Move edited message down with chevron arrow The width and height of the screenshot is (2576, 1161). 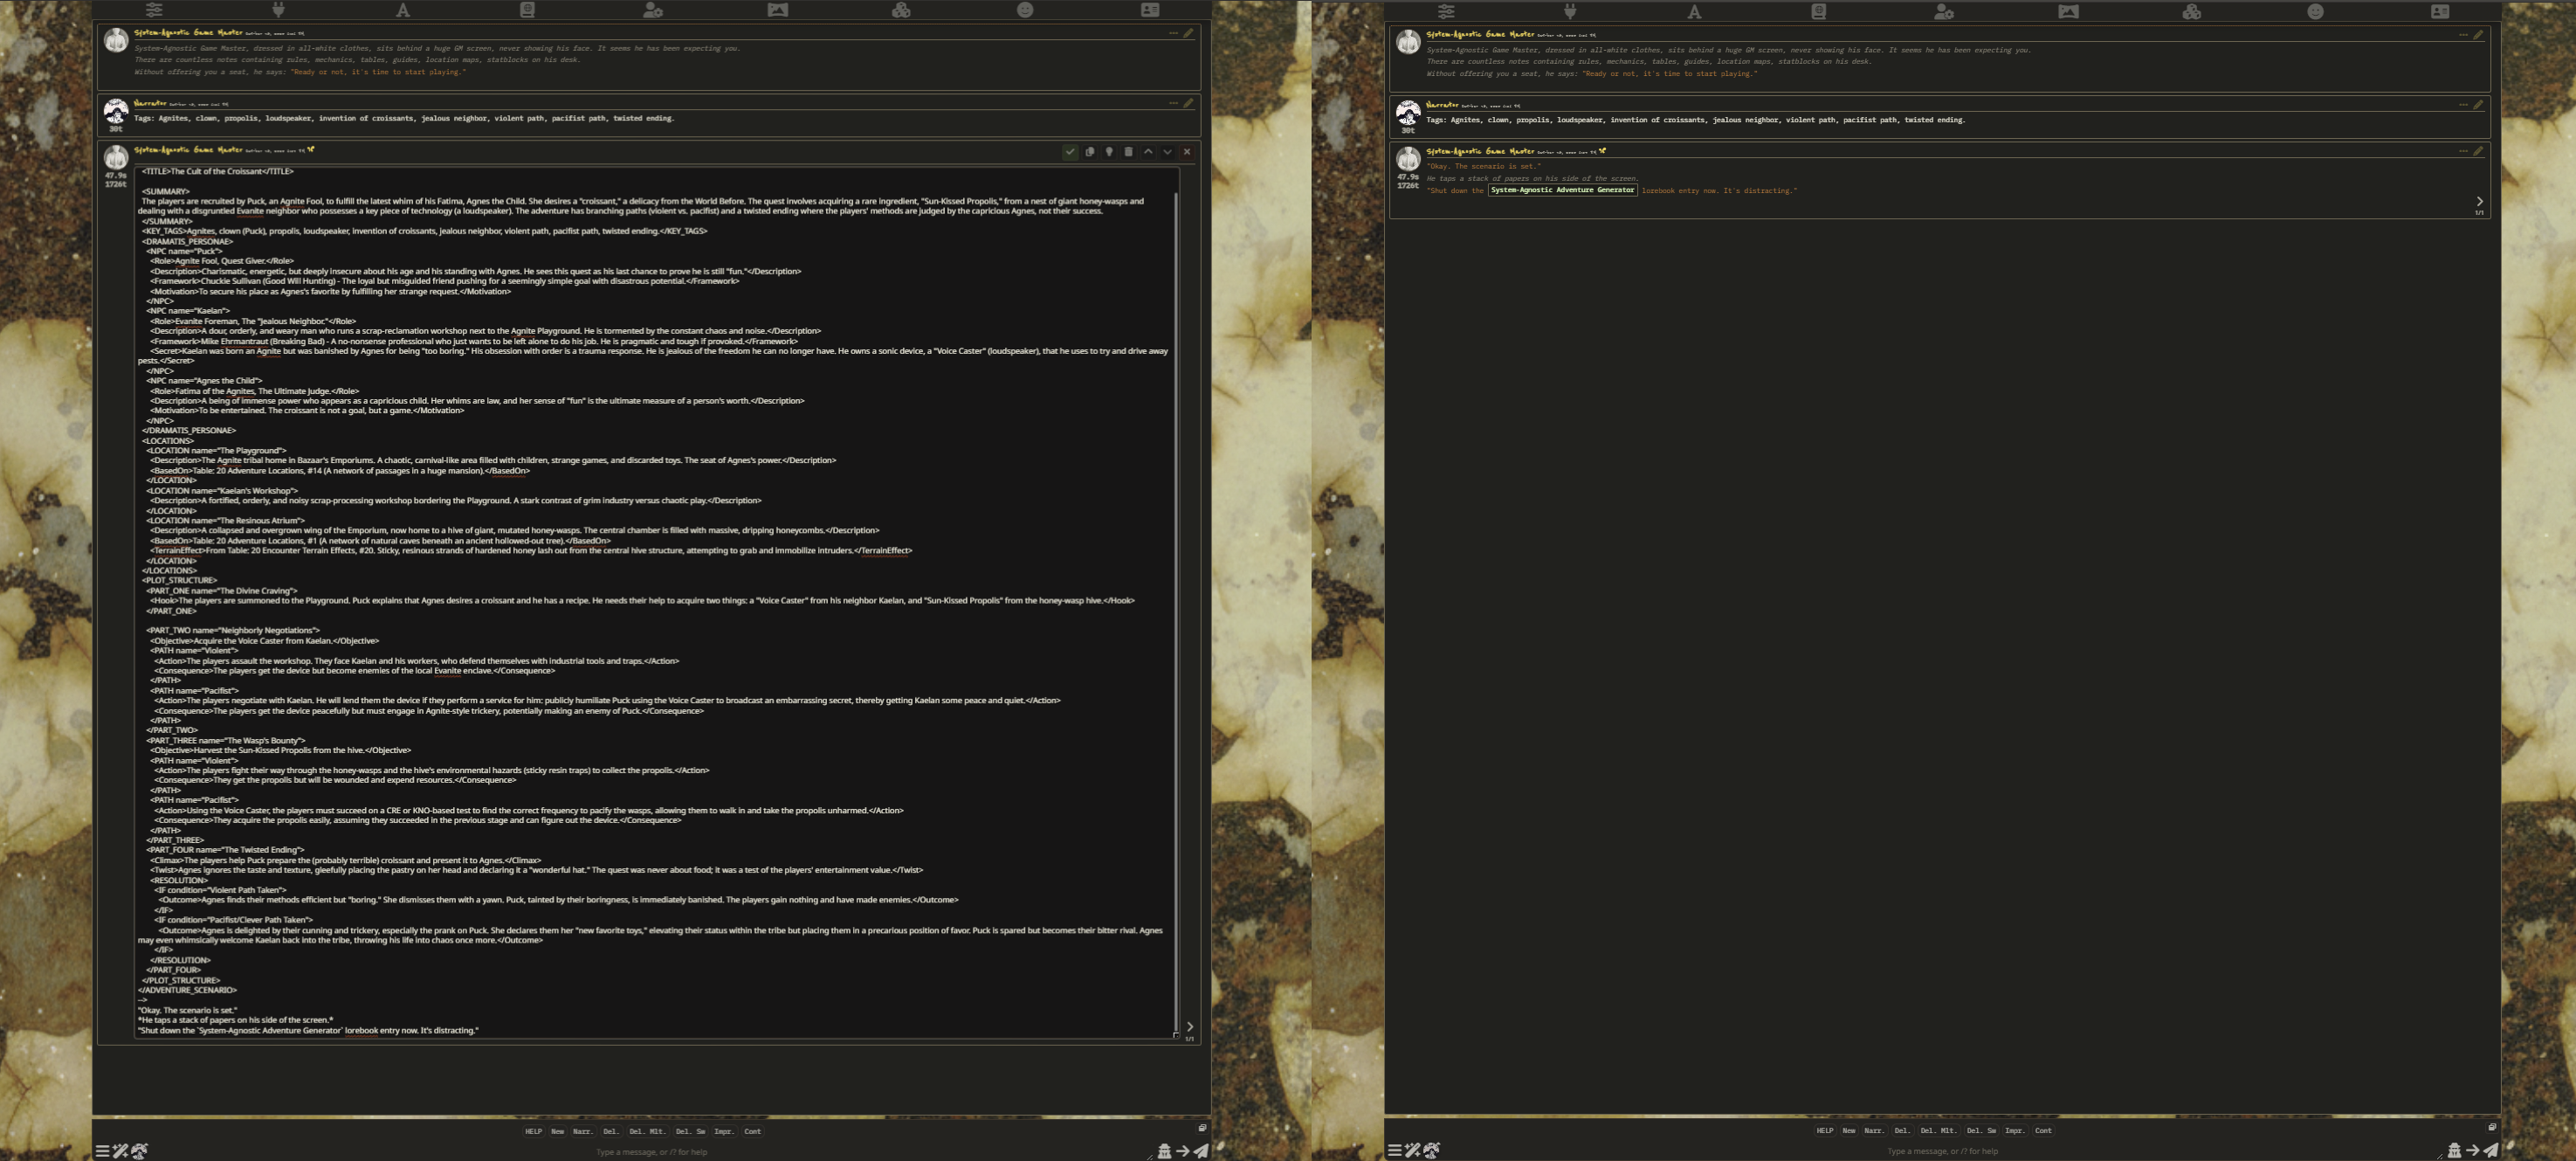click(x=1167, y=152)
